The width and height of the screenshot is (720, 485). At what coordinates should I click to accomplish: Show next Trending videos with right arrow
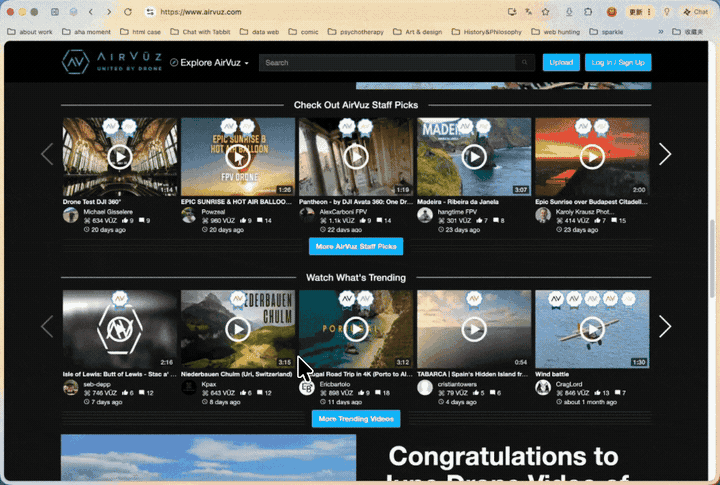click(665, 327)
